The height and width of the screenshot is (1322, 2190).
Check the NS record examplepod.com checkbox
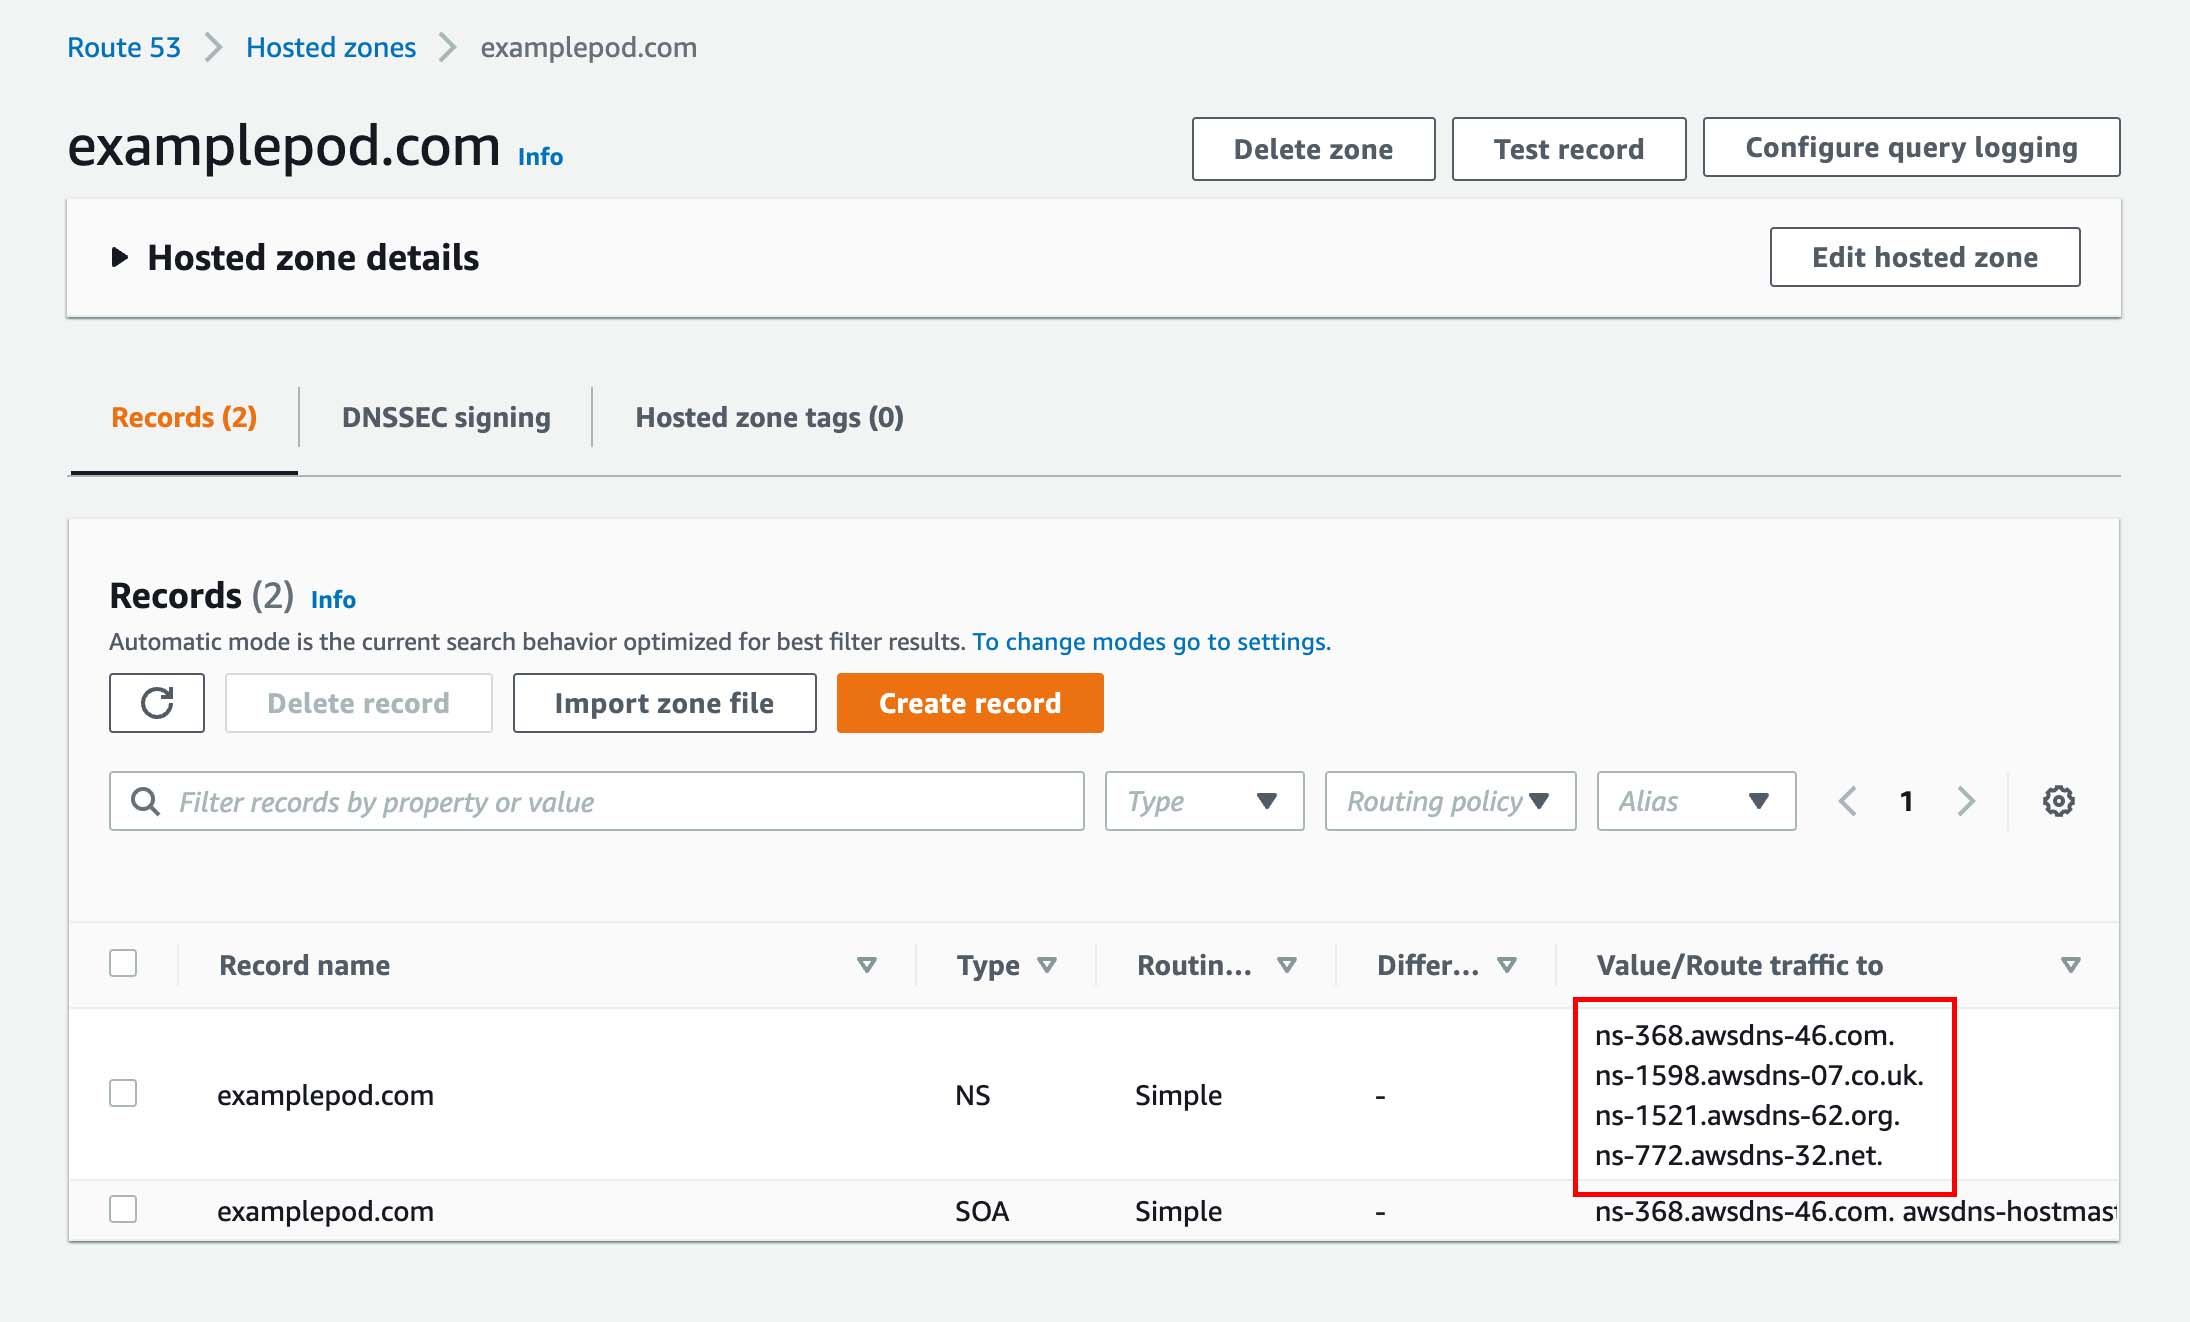coord(123,1093)
